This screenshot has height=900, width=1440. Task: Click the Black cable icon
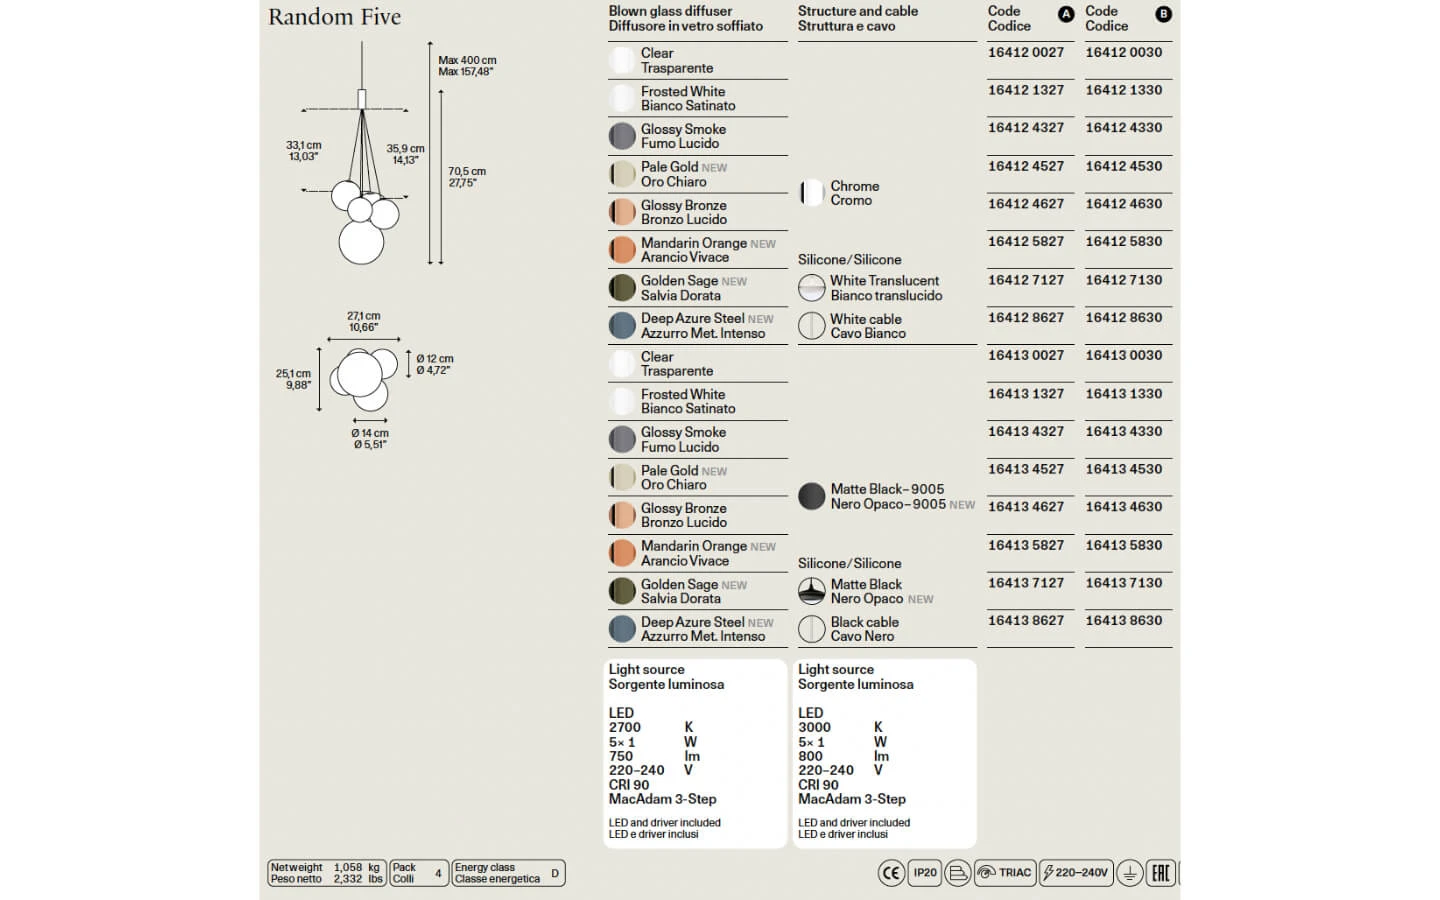tap(811, 629)
